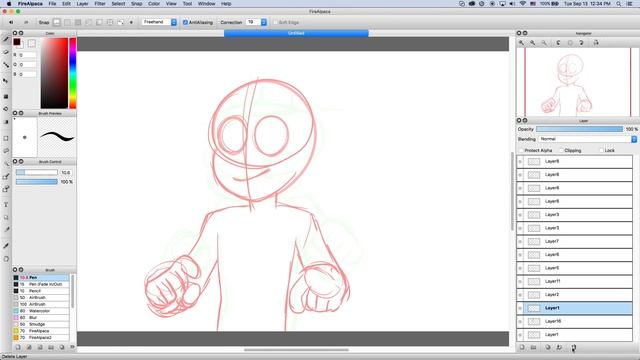Select the Watercolor brush

(x=41, y=311)
